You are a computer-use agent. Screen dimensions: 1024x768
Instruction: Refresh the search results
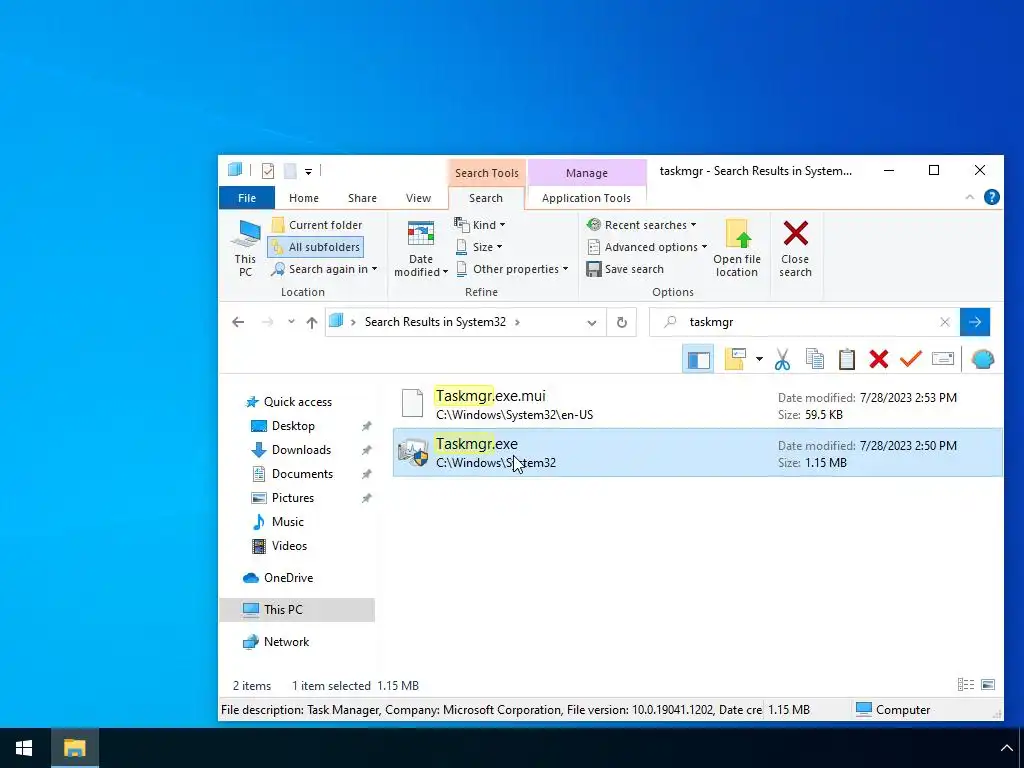[x=622, y=322]
